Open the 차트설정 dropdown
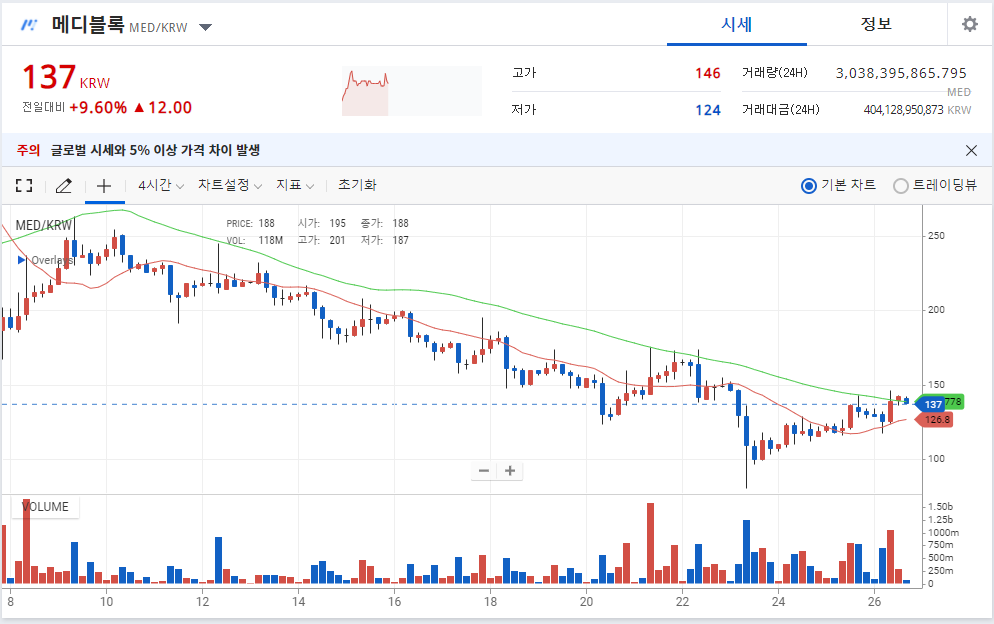This screenshot has width=994, height=624. pos(229,185)
